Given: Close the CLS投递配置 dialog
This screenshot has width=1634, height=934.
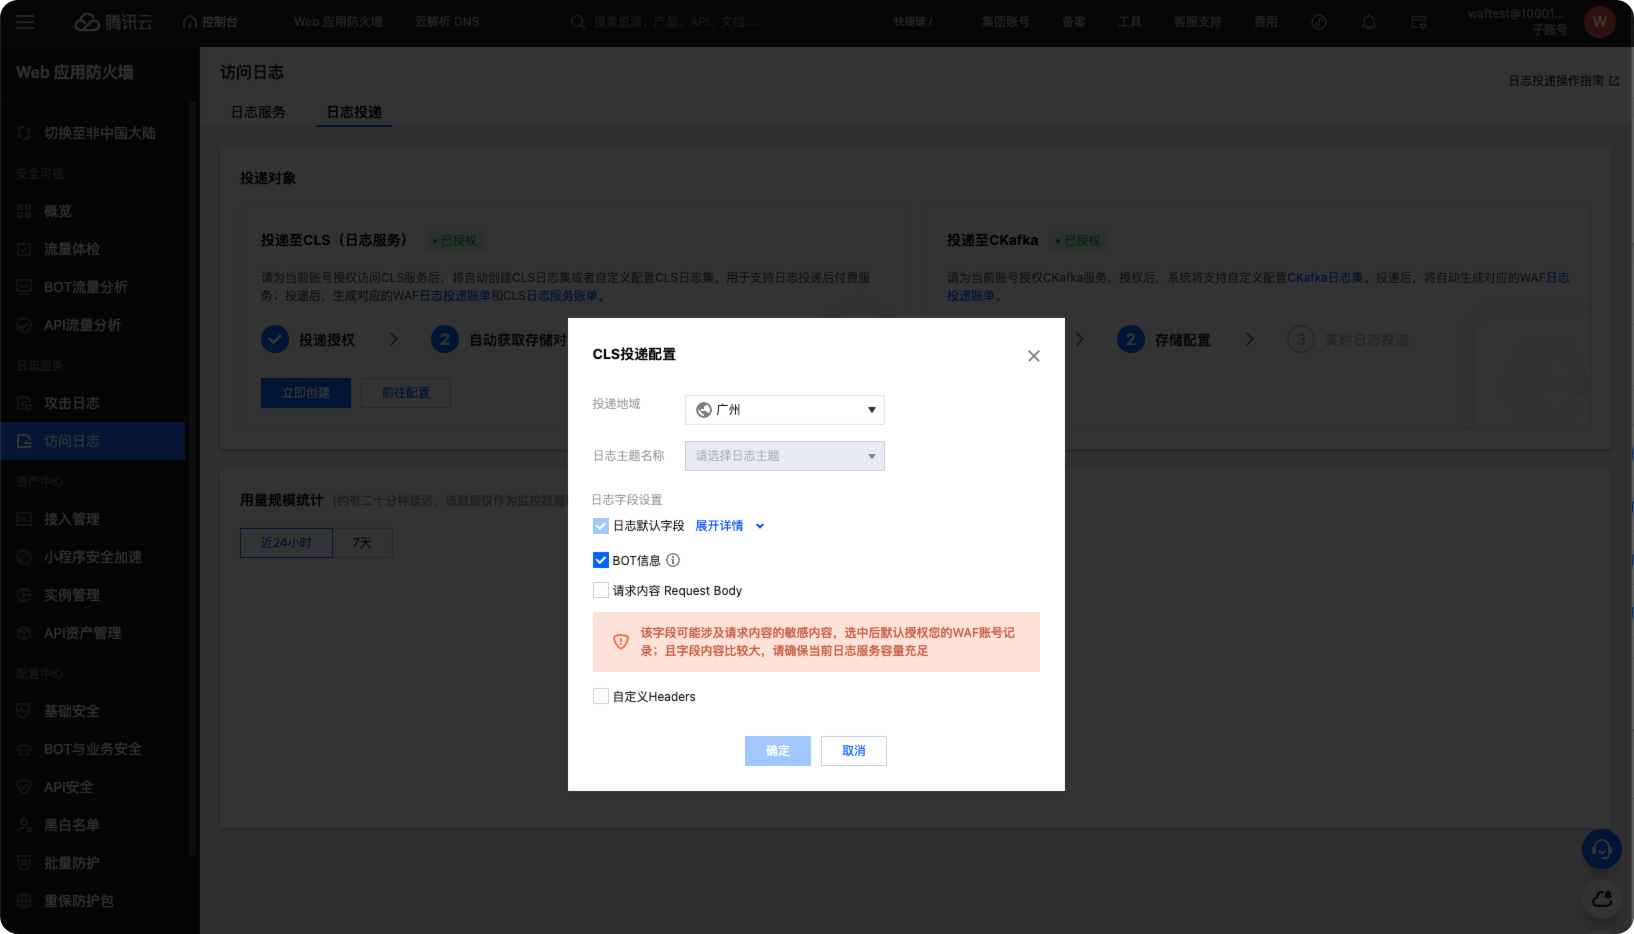Looking at the screenshot, I should pos(1034,356).
